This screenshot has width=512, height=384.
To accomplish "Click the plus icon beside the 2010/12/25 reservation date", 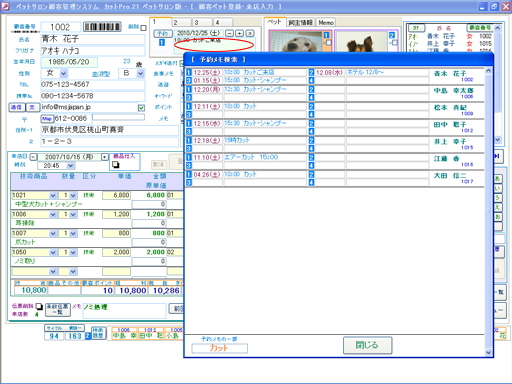I will pos(239,33).
